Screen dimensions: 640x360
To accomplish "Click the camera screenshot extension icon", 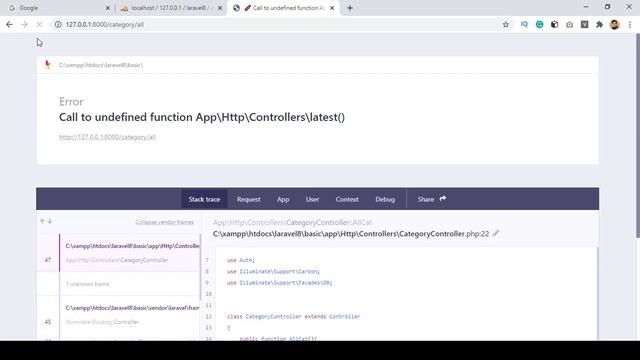I will pyautogui.click(x=569, y=24).
